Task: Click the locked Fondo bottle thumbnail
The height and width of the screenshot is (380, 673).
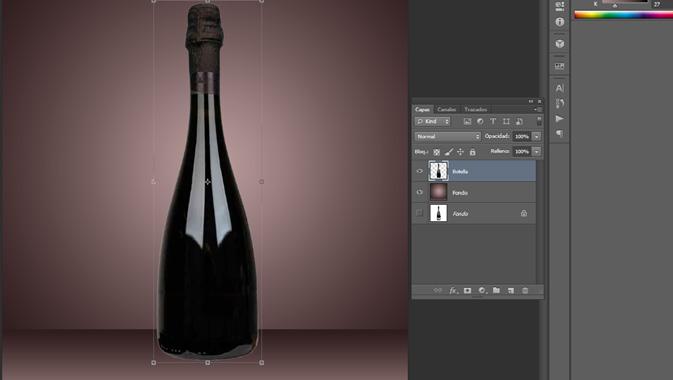Action: [x=438, y=213]
